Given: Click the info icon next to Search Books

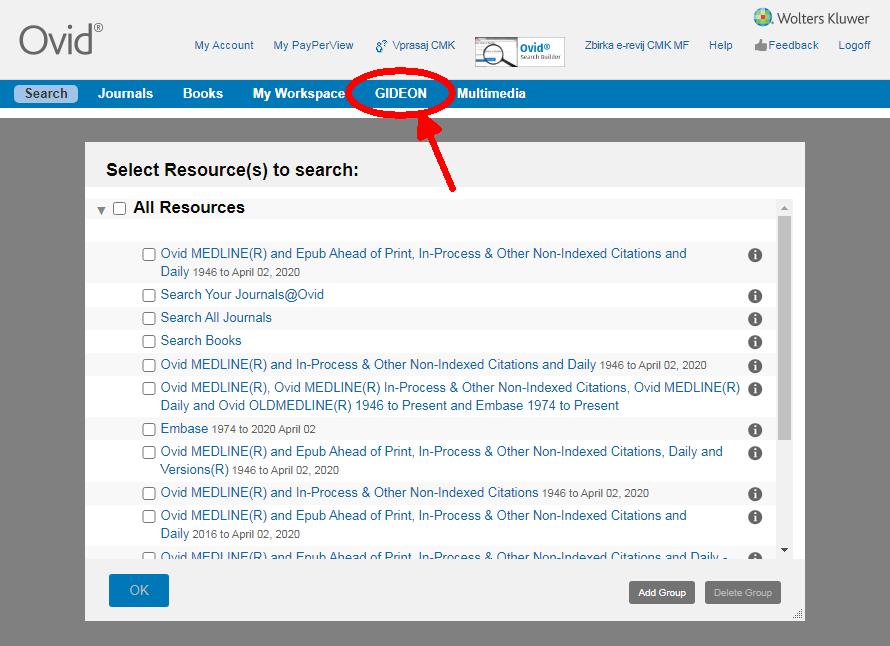Looking at the screenshot, I should [x=755, y=342].
